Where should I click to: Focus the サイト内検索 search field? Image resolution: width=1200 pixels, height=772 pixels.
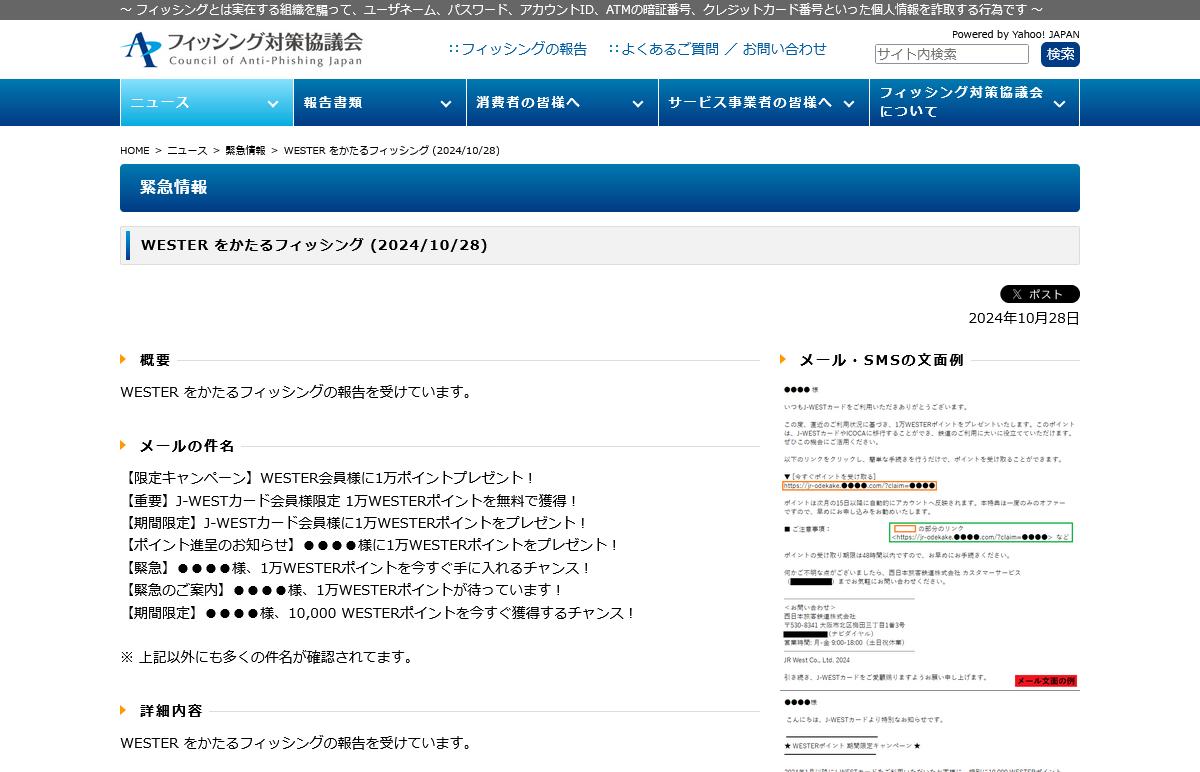click(951, 54)
